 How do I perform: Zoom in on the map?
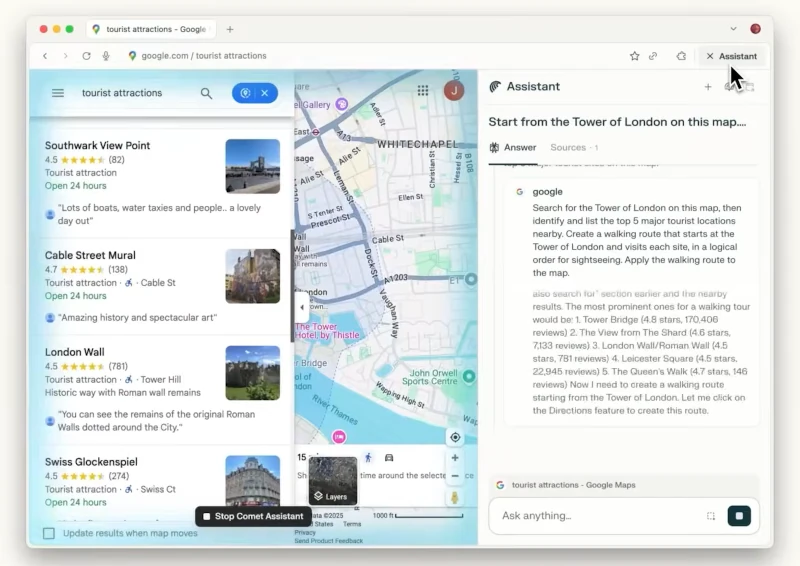pyautogui.click(x=455, y=458)
